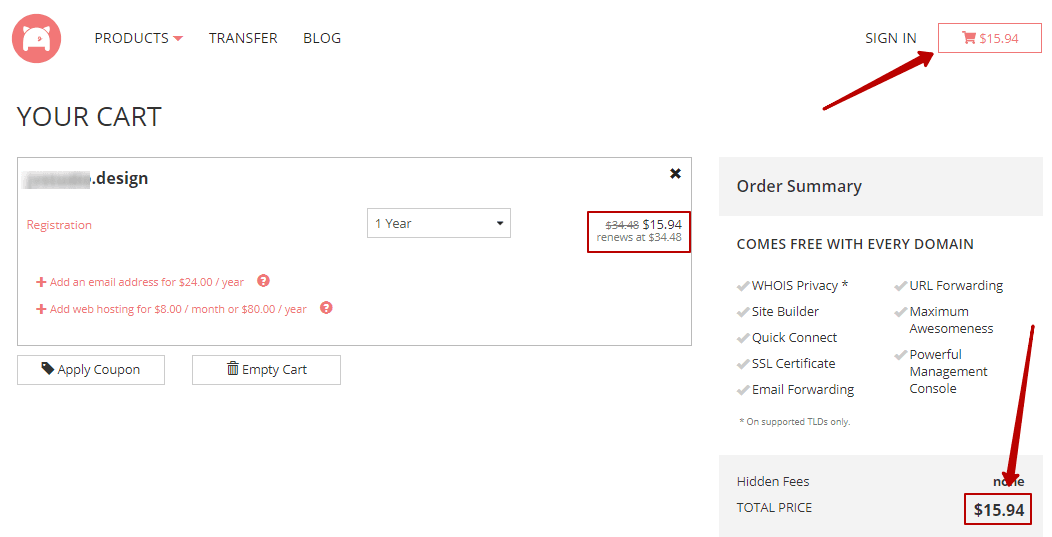Click help icon next to email address offer
This screenshot has width=1052, height=537.
click(264, 281)
